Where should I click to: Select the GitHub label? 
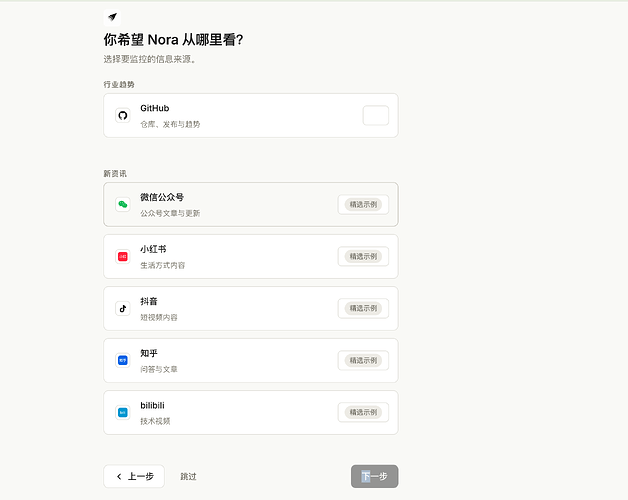[x=155, y=108]
